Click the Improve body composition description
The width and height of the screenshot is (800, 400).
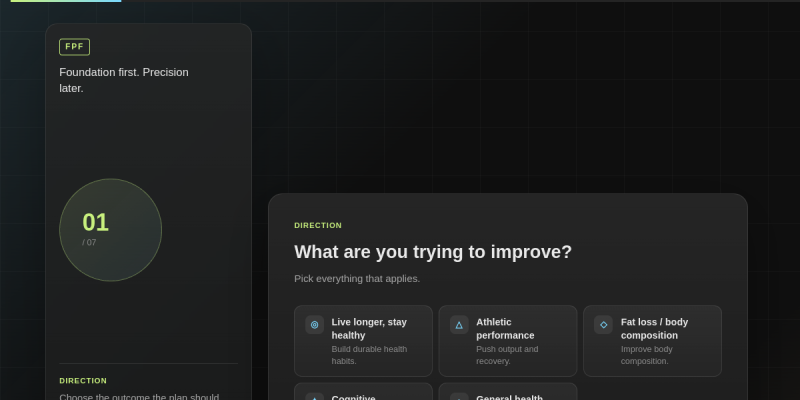pyautogui.click(x=646, y=355)
